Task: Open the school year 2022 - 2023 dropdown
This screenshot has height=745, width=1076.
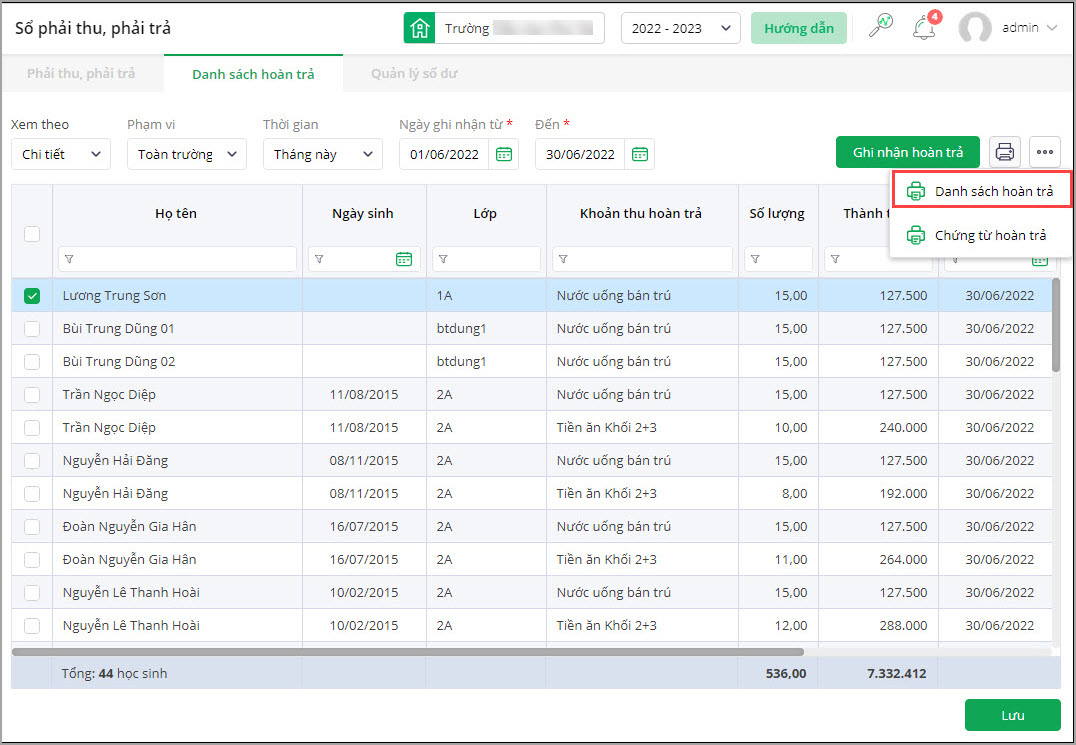Action: pos(680,28)
